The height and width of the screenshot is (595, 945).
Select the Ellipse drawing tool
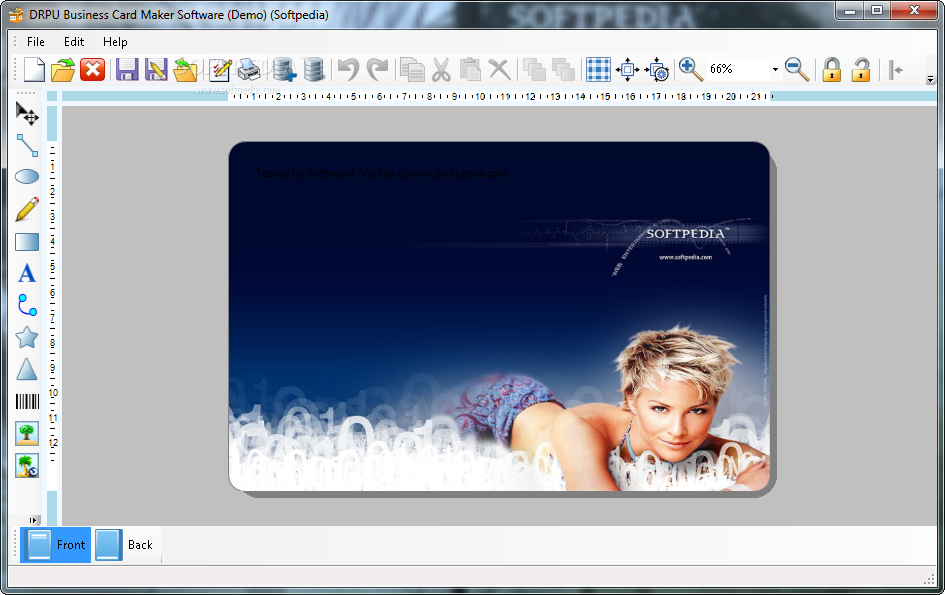27,177
